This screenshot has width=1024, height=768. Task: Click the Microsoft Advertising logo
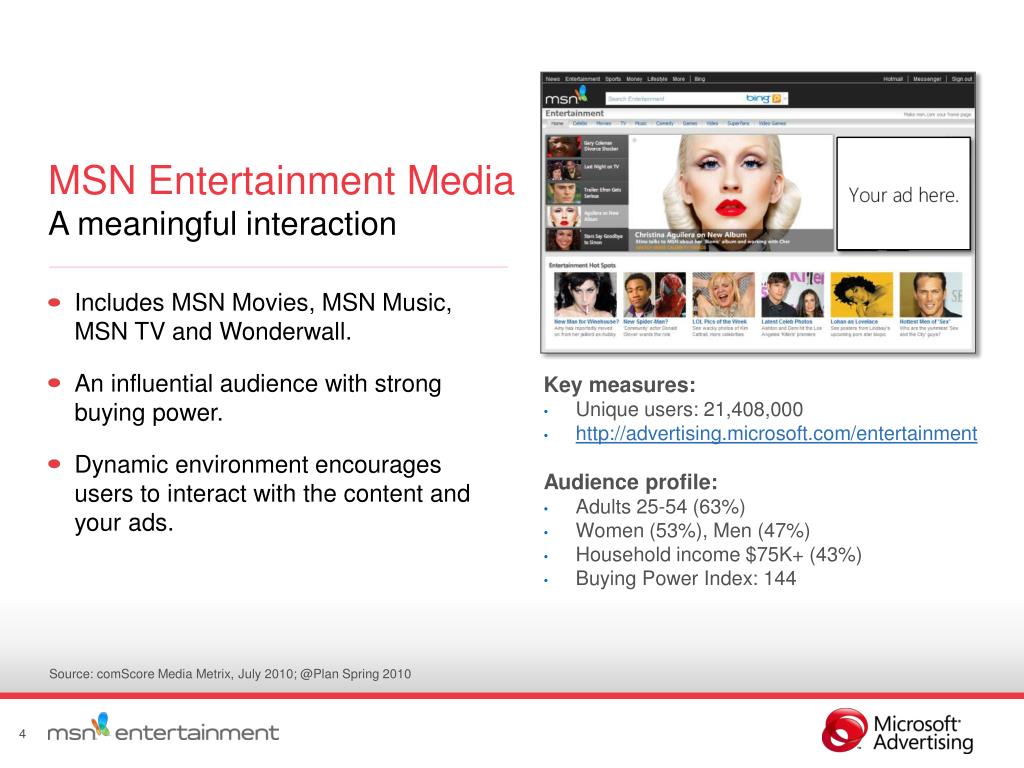[x=897, y=731]
